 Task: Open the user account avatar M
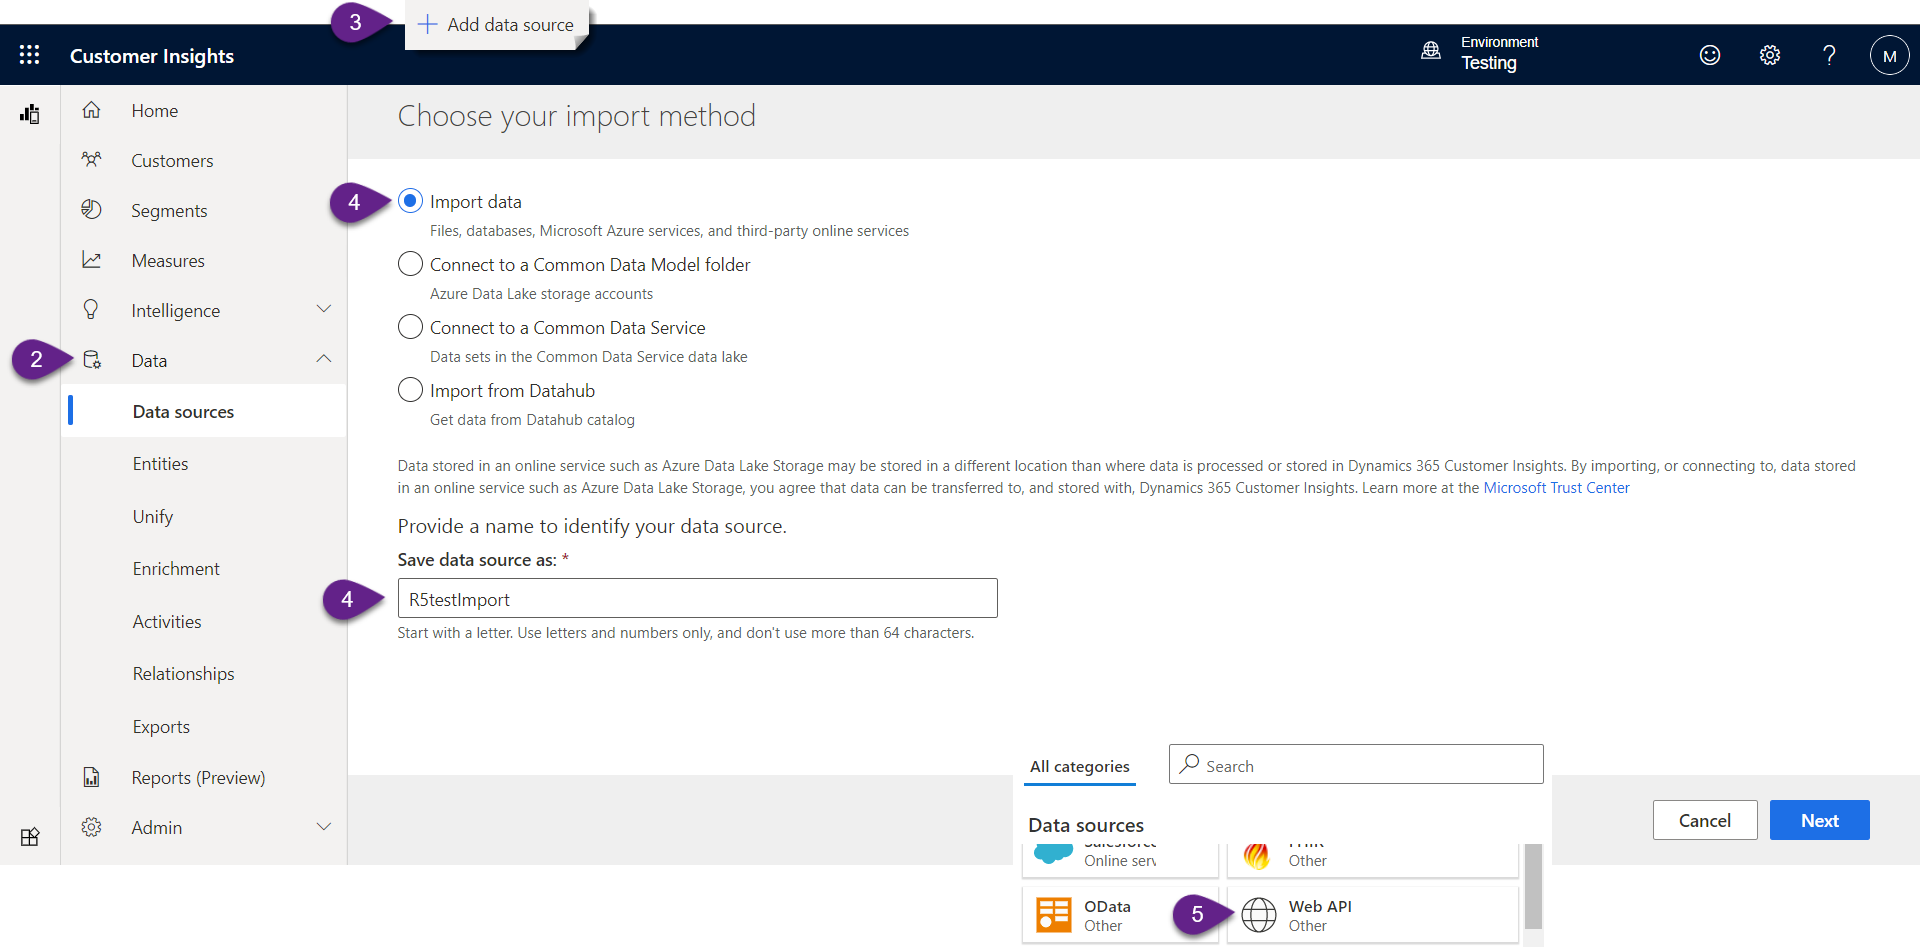point(1889,55)
